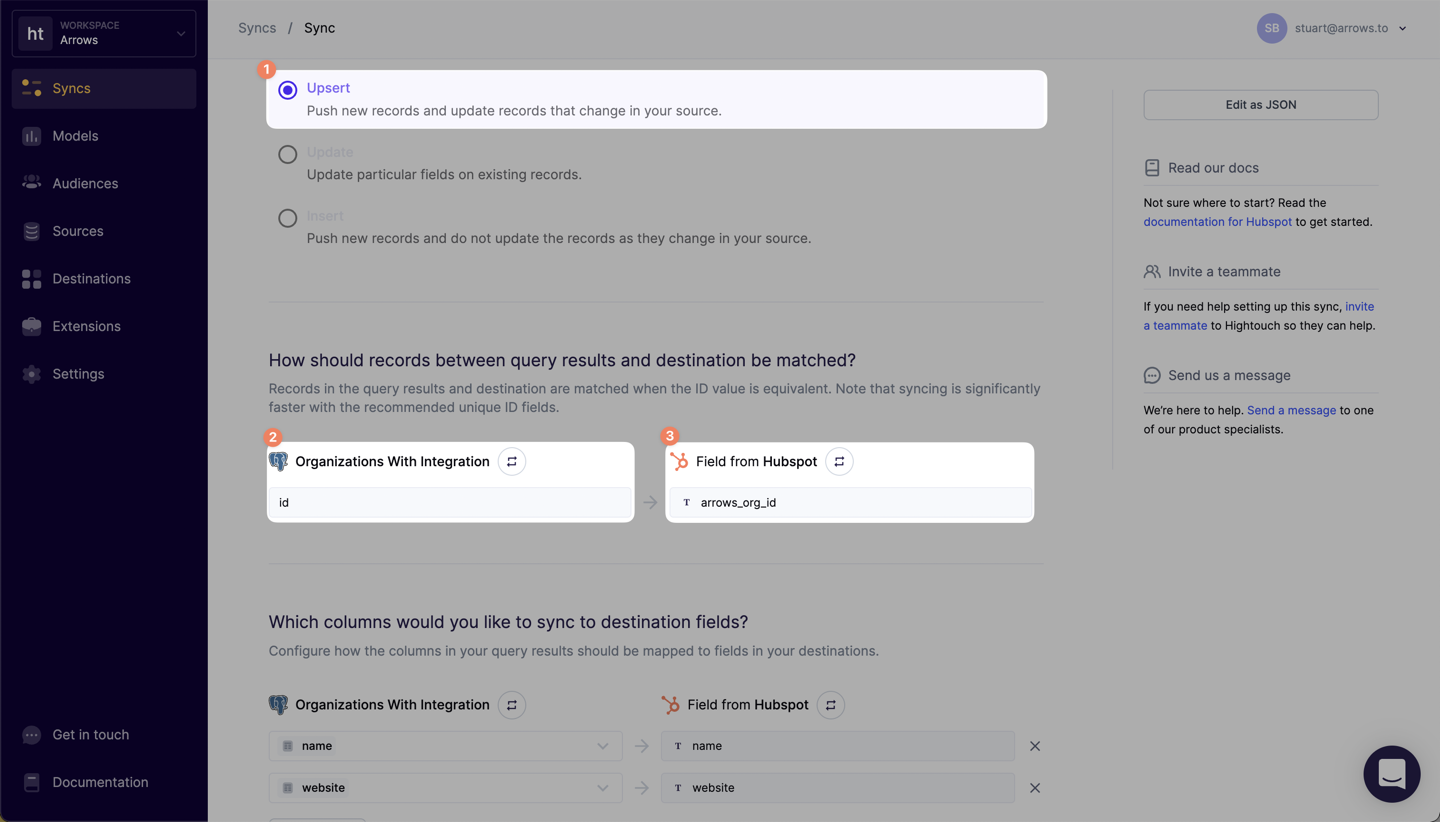Screen dimensions: 1440x822
Task: Select the Upsert radio button
Action: (288, 90)
